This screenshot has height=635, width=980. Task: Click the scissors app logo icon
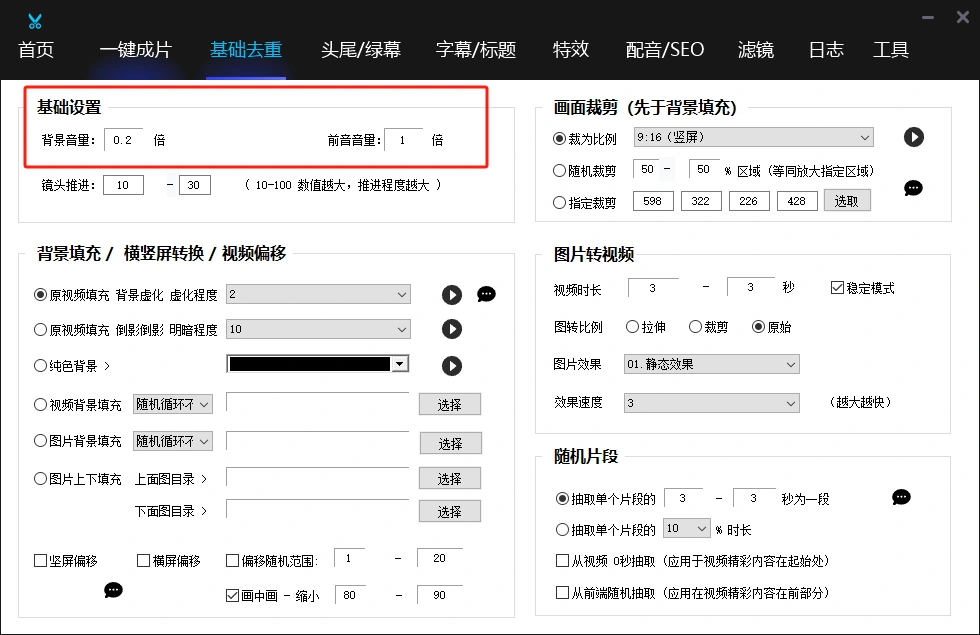coord(35,21)
